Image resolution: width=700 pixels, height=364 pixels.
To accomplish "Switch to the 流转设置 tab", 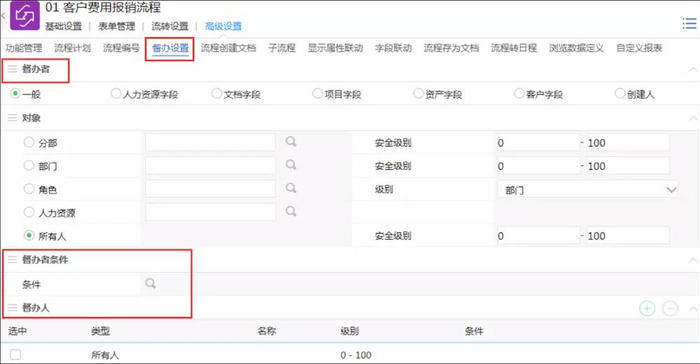I will [x=170, y=26].
